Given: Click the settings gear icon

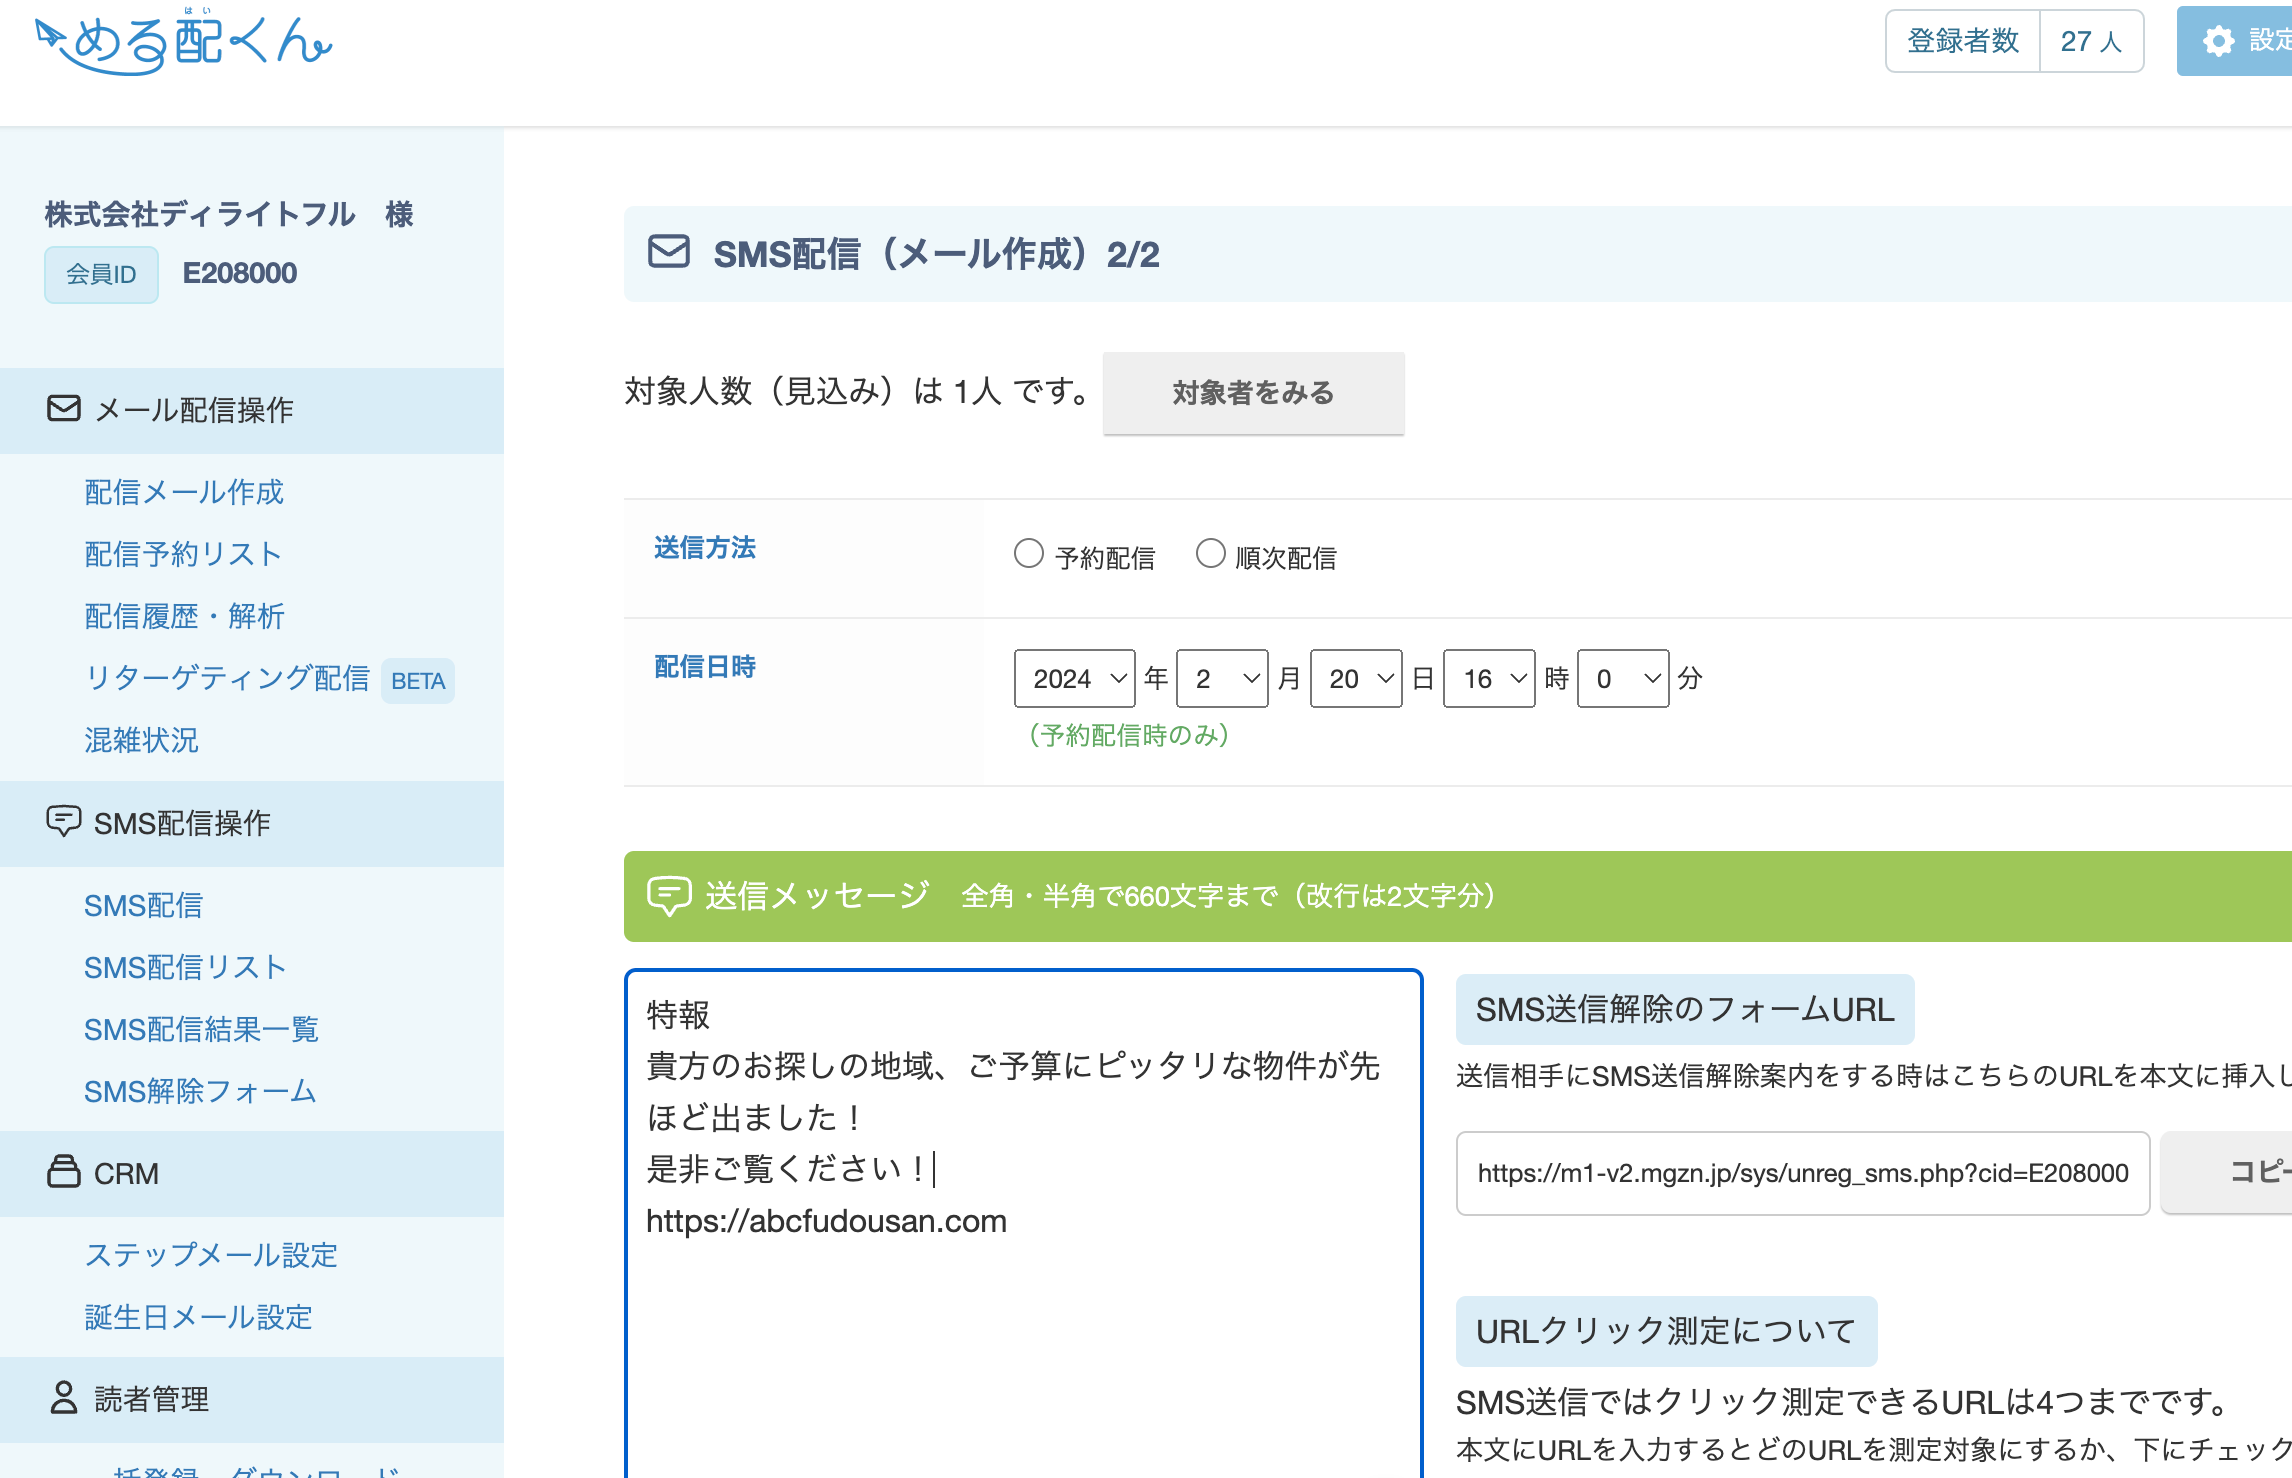Looking at the screenshot, I should click(2218, 41).
